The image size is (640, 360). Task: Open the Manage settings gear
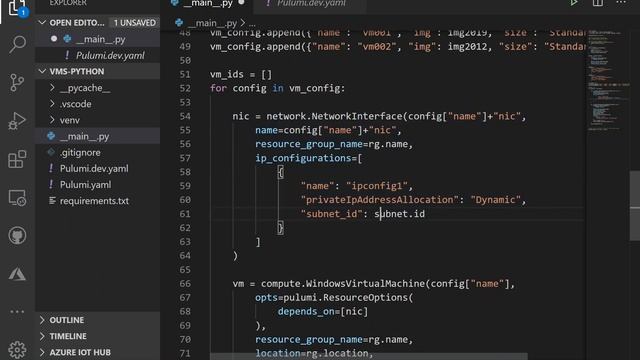click(17, 350)
